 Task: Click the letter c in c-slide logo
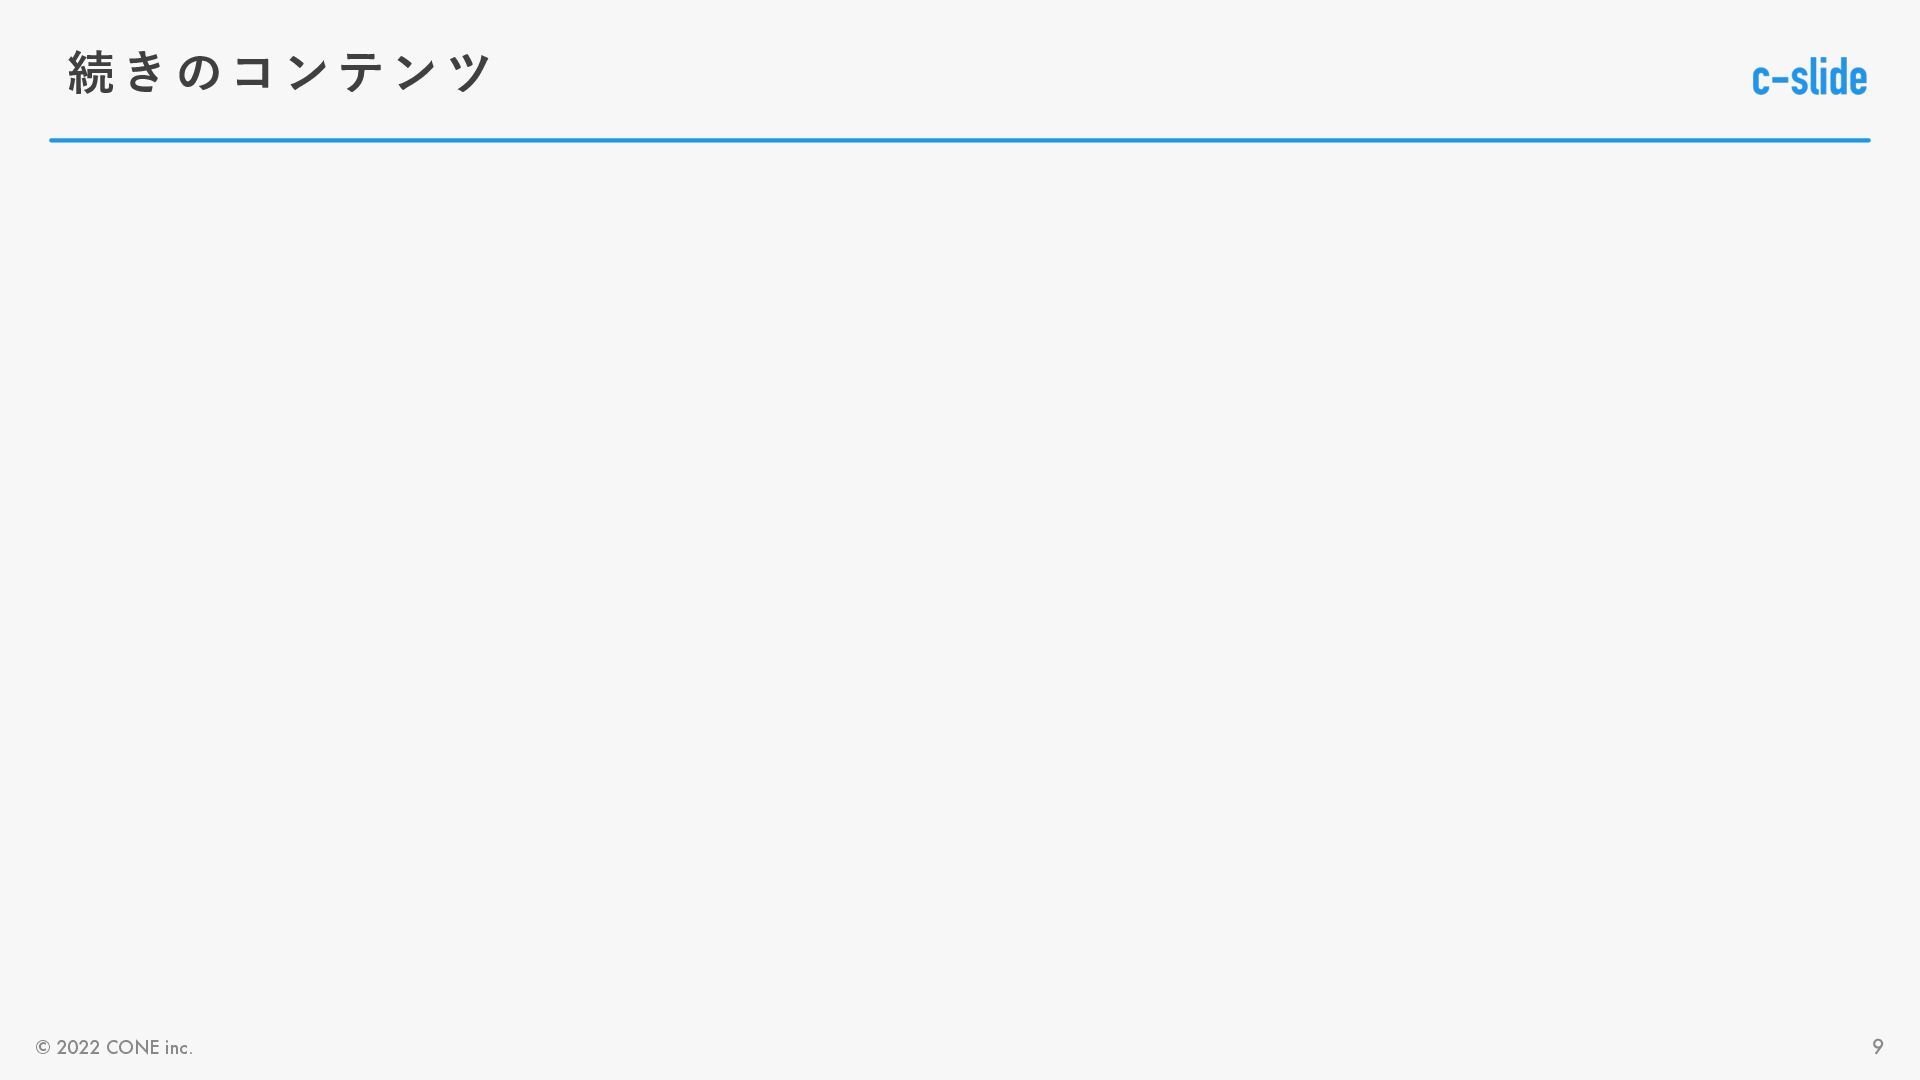(1761, 80)
